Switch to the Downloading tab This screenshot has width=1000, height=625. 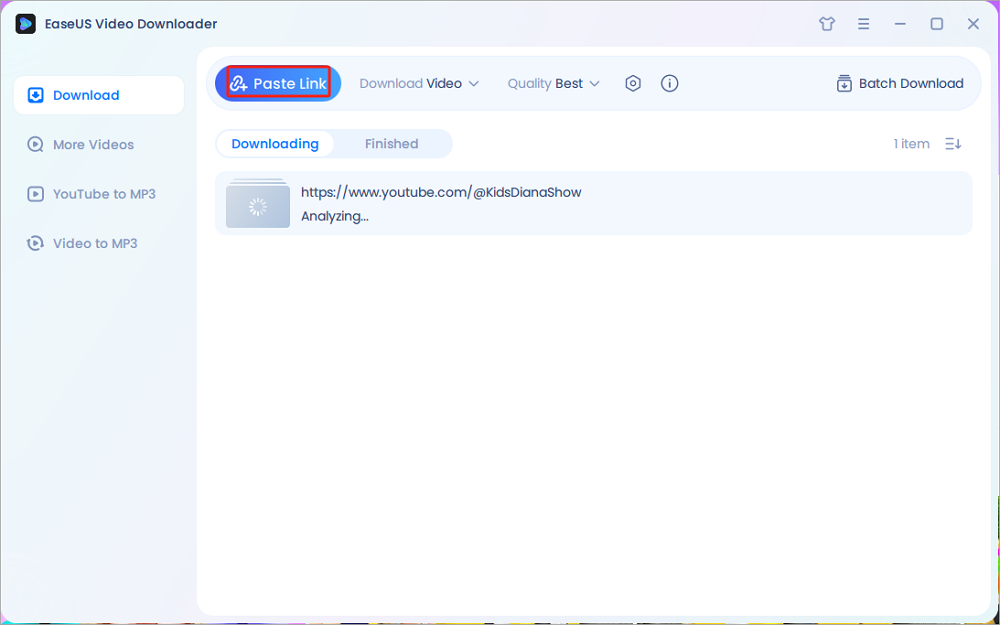pos(275,144)
